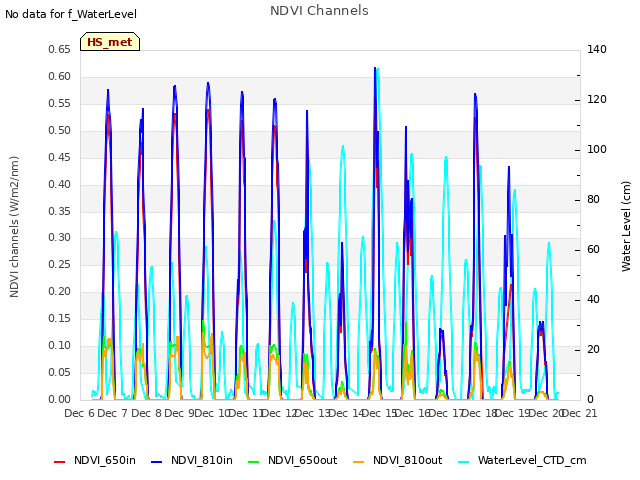
Task: Click the red NDVI_650in legend swatch
Action: click(60, 462)
